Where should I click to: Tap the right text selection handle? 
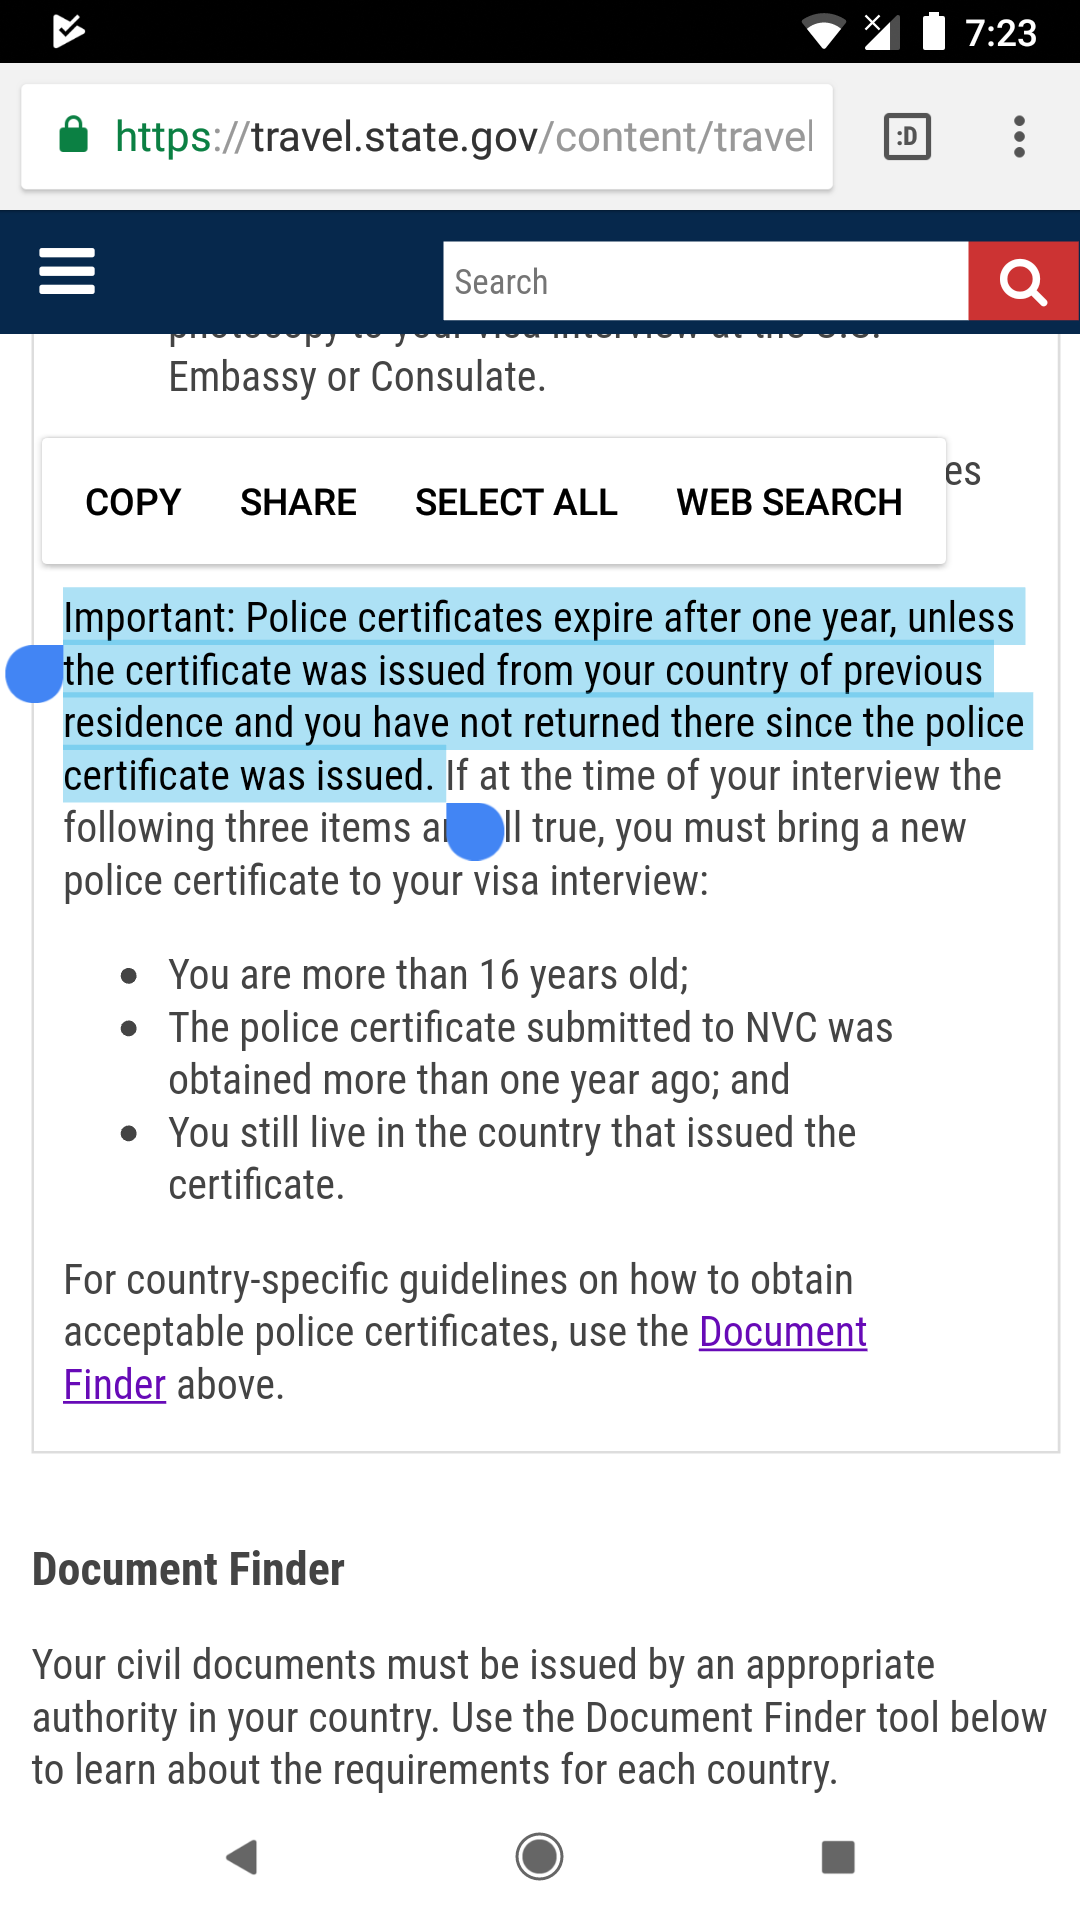click(x=475, y=832)
